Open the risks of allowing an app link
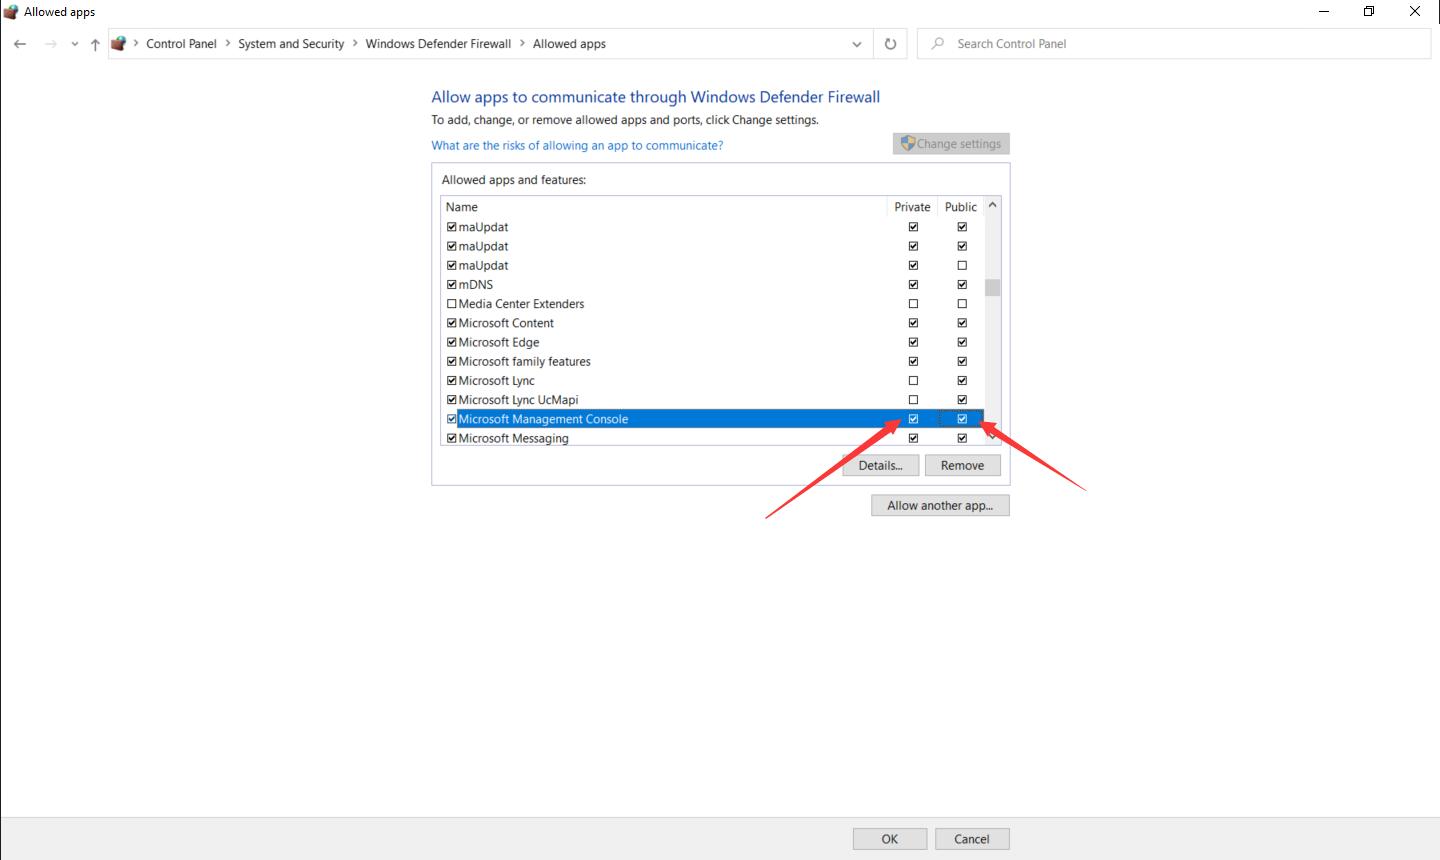 tap(577, 145)
